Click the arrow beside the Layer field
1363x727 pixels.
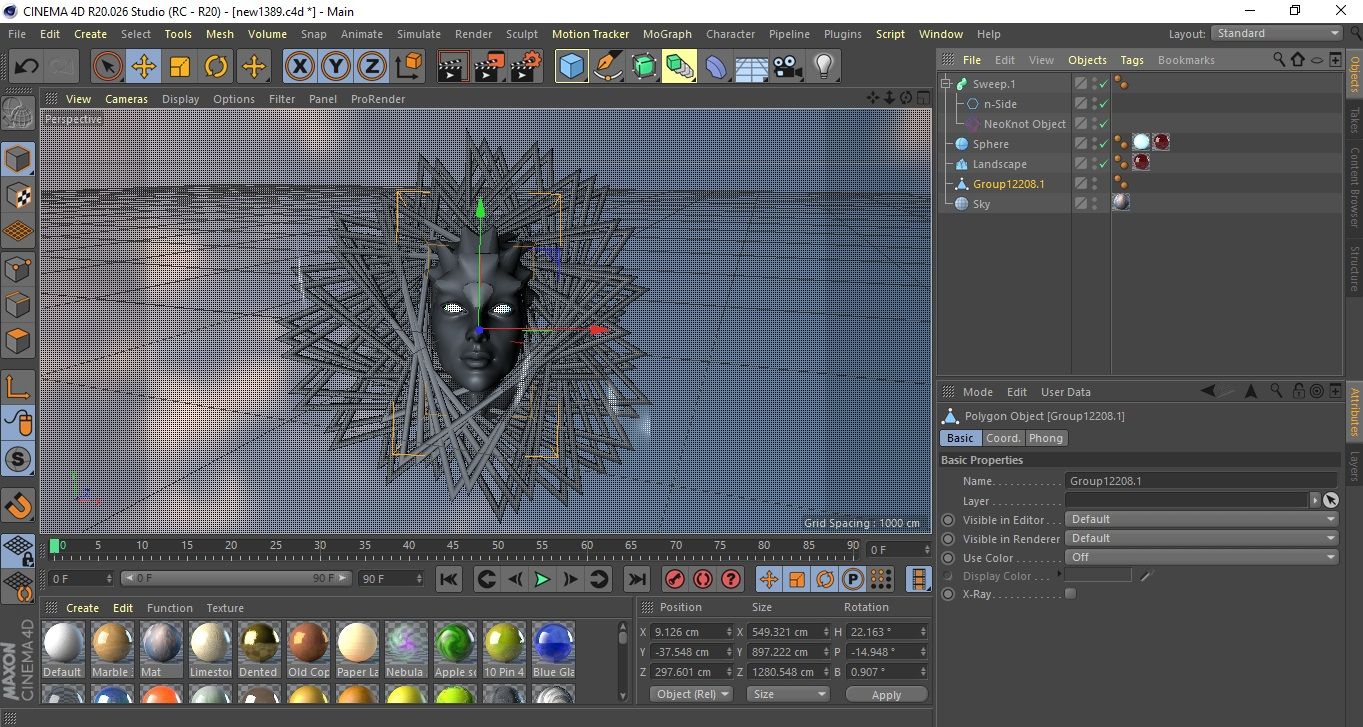(x=1314, y=501)
